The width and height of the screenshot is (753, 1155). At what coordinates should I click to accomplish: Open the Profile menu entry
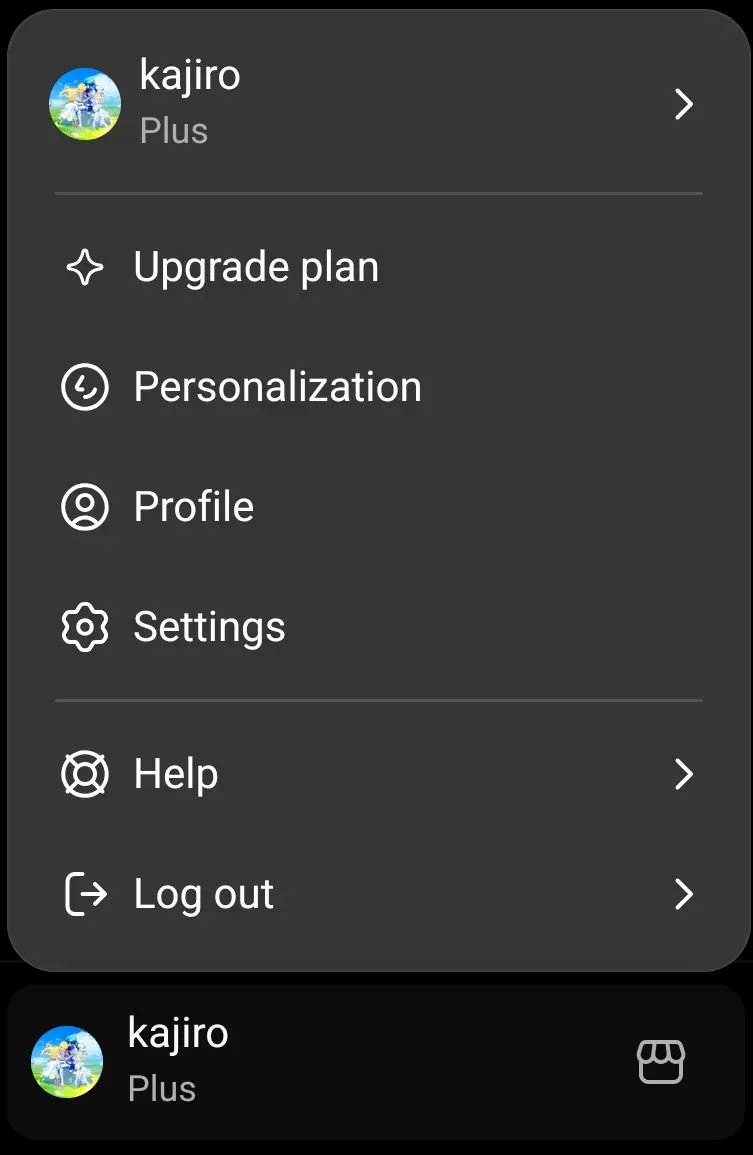coord(379,507)
